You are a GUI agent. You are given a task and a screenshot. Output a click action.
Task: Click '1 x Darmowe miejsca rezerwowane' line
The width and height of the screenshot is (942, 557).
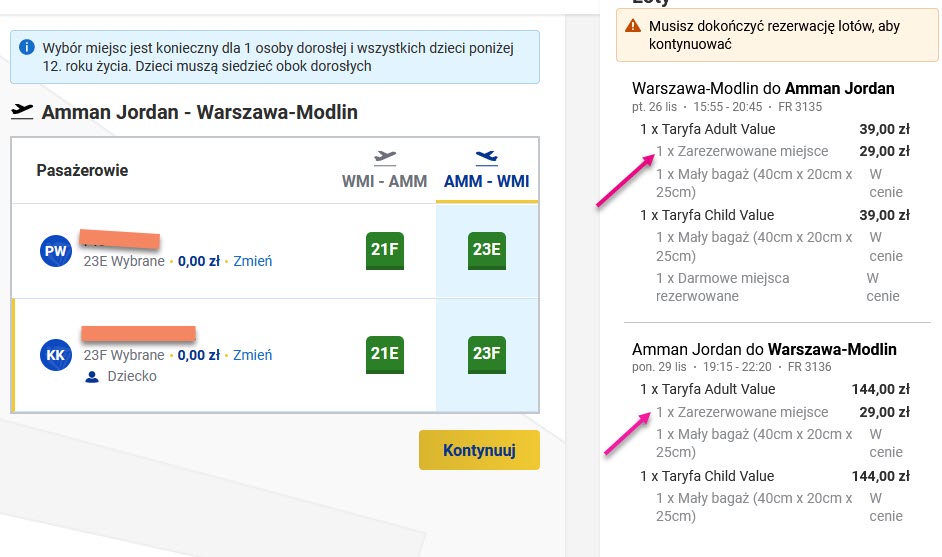pyautogui.click(x=723, y=287)
